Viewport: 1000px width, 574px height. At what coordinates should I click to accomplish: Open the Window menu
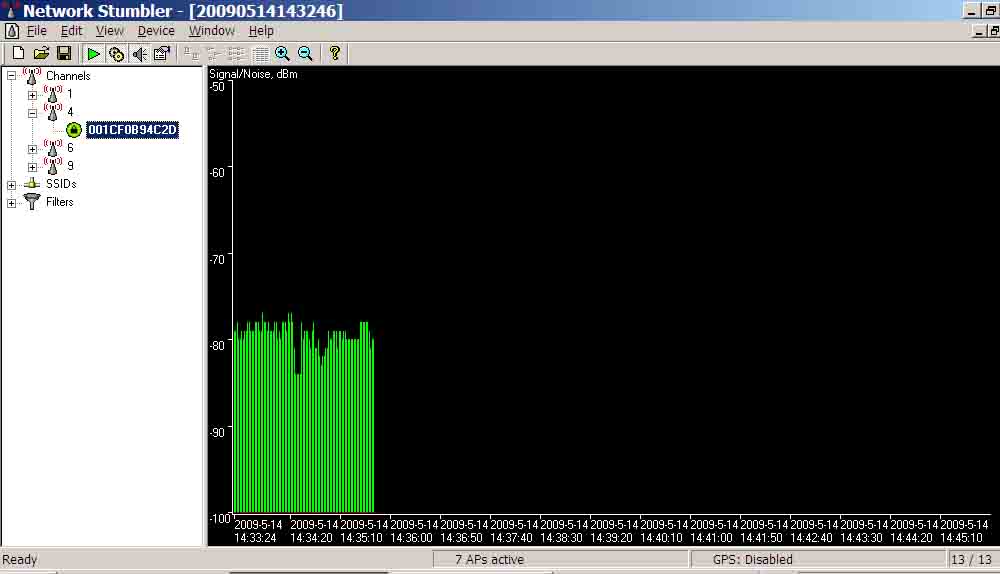[212, 31]
